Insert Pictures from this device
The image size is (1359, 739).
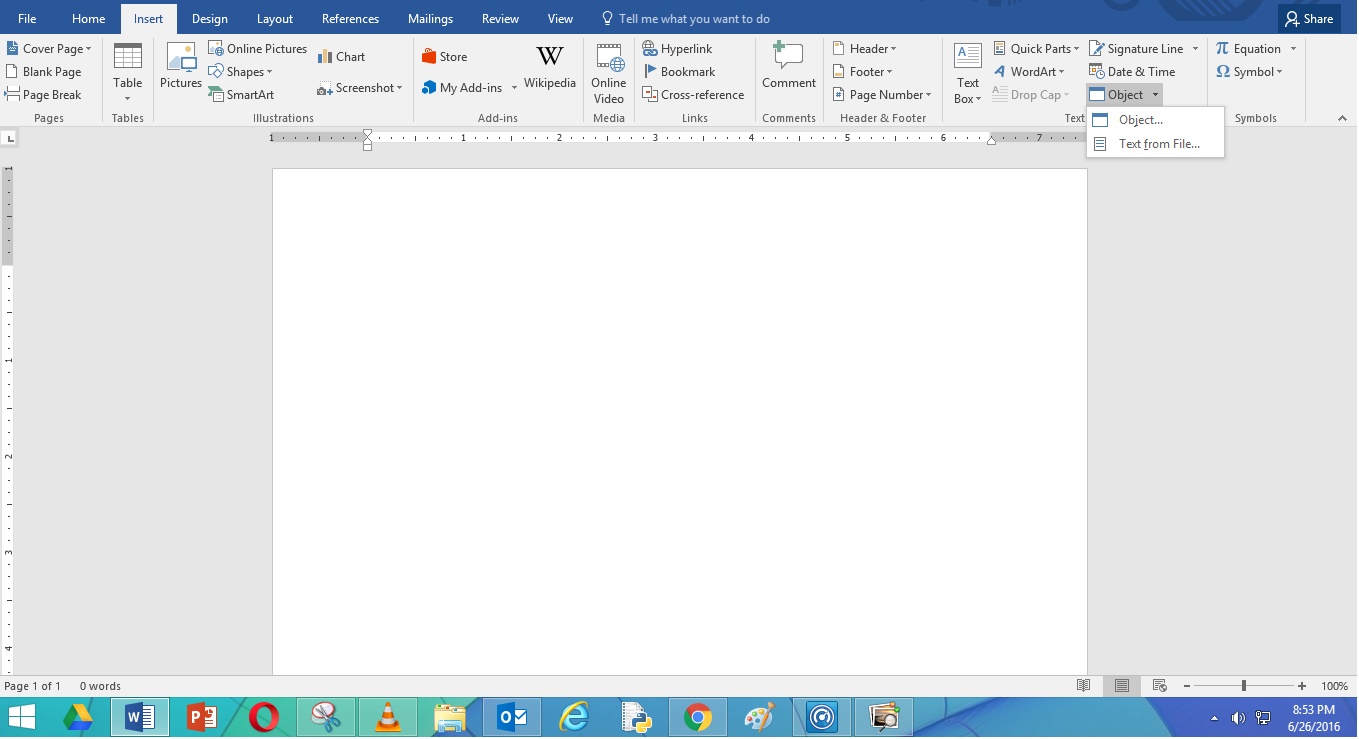[x=181, y=67]
